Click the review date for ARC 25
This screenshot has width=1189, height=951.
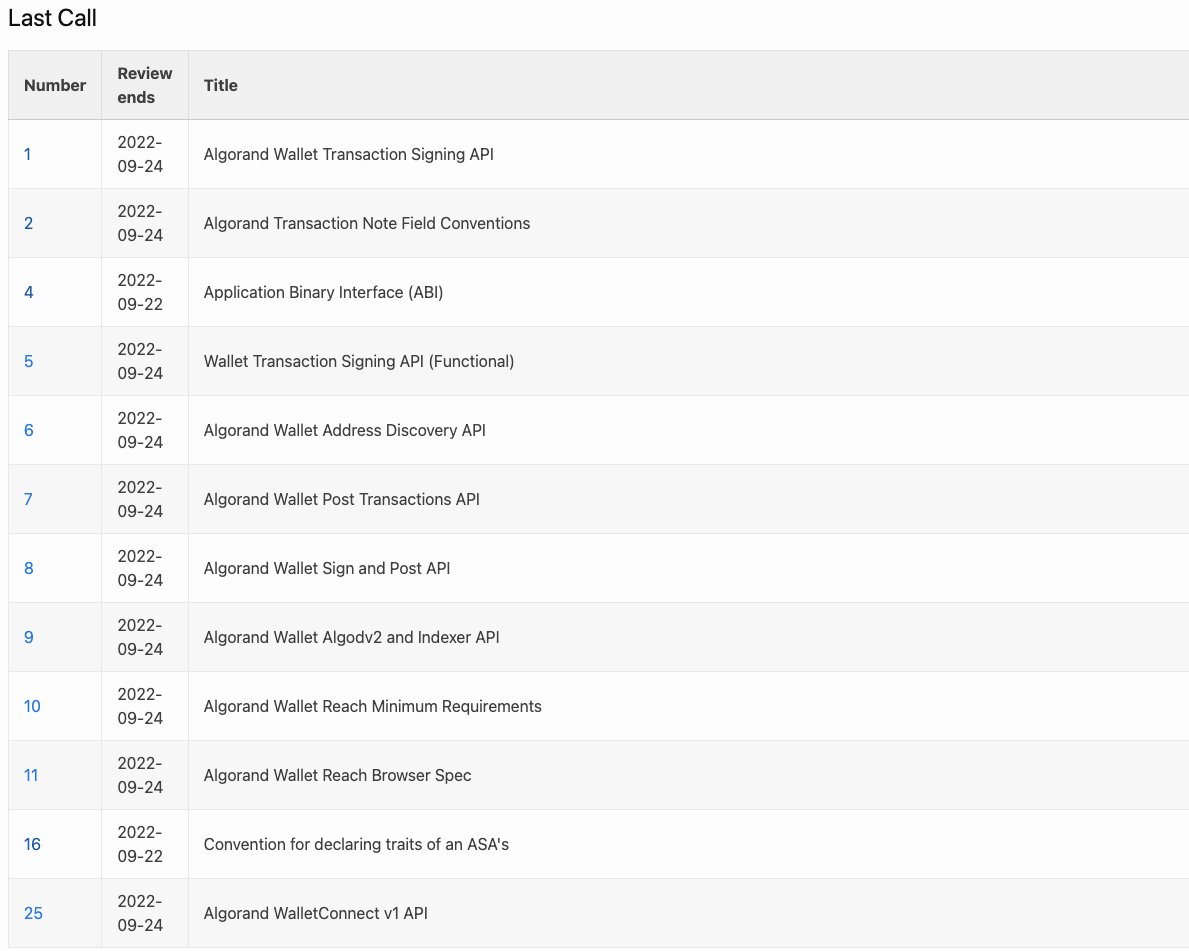coord(140,914)
